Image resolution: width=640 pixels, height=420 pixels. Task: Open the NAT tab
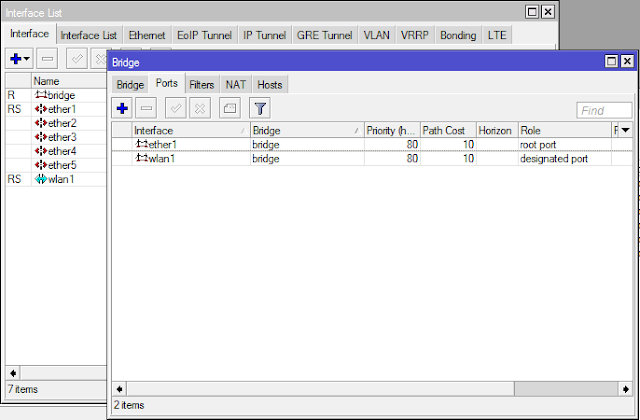[236, 85]
